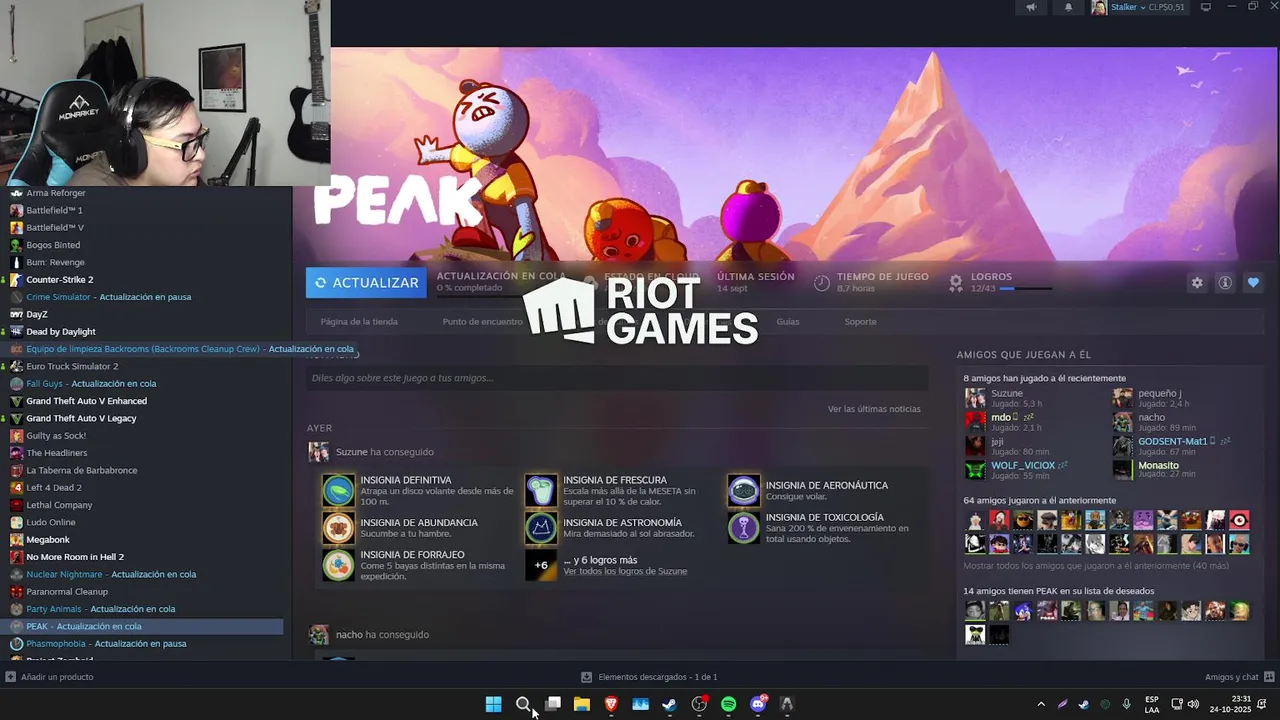Click the favorite heart icon

point(1253,283)
